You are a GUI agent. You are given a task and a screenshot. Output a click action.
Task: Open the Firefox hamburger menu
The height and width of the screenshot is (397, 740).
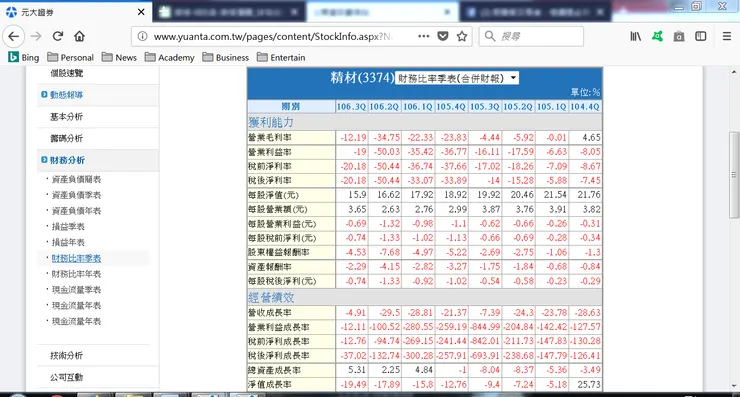(727, 36)
